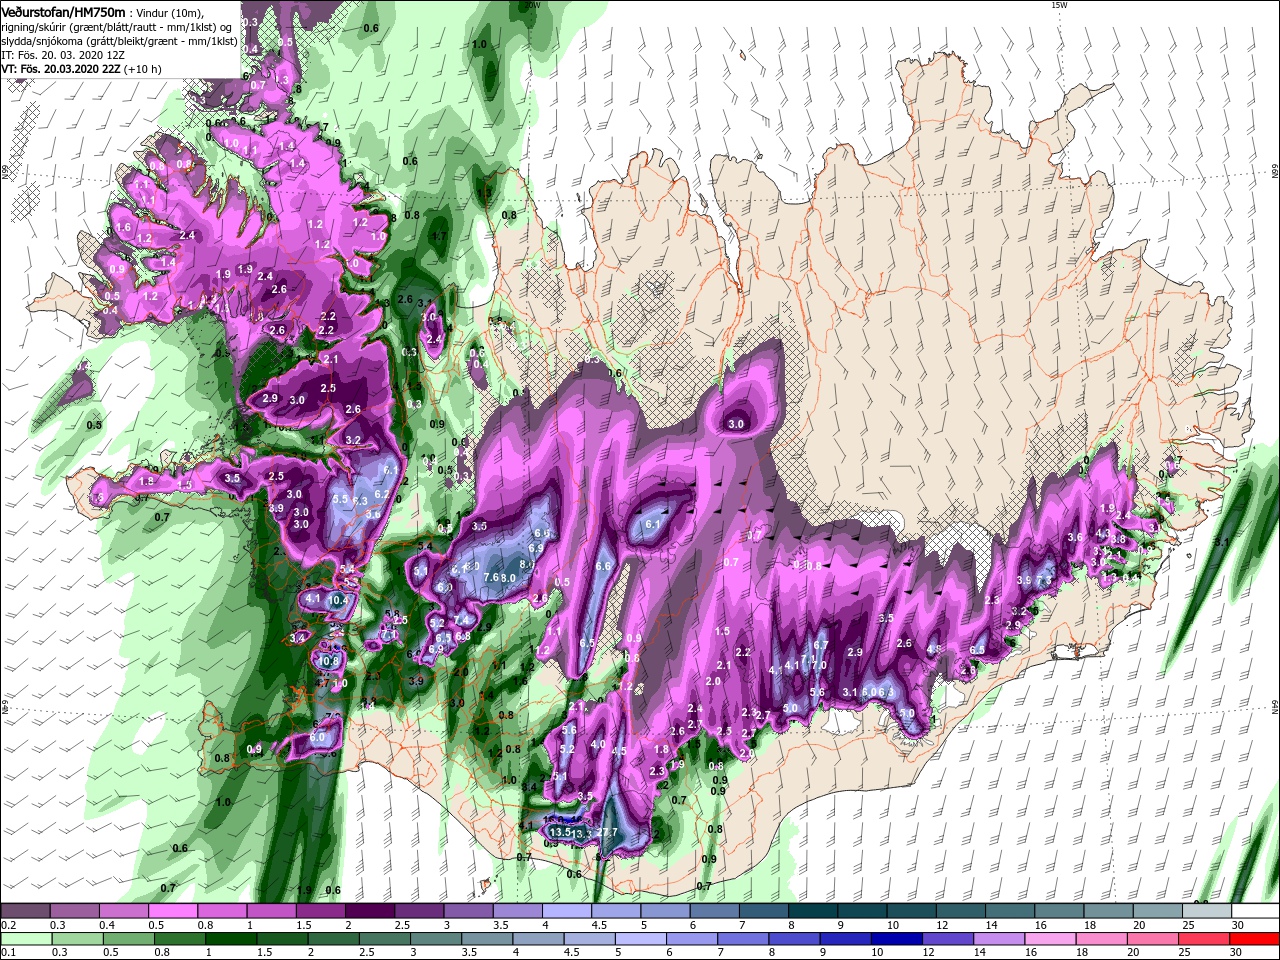Click the 27.7 precipitation value on the map
Image resolution: width=1280 pixels, height=960 pixels.
(x=608, y=832)
